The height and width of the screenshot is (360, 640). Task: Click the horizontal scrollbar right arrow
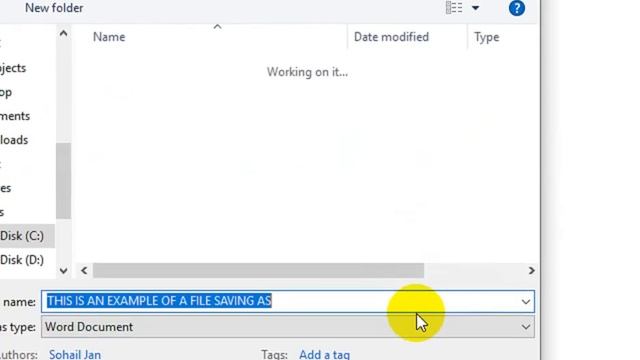pos(531,271)
